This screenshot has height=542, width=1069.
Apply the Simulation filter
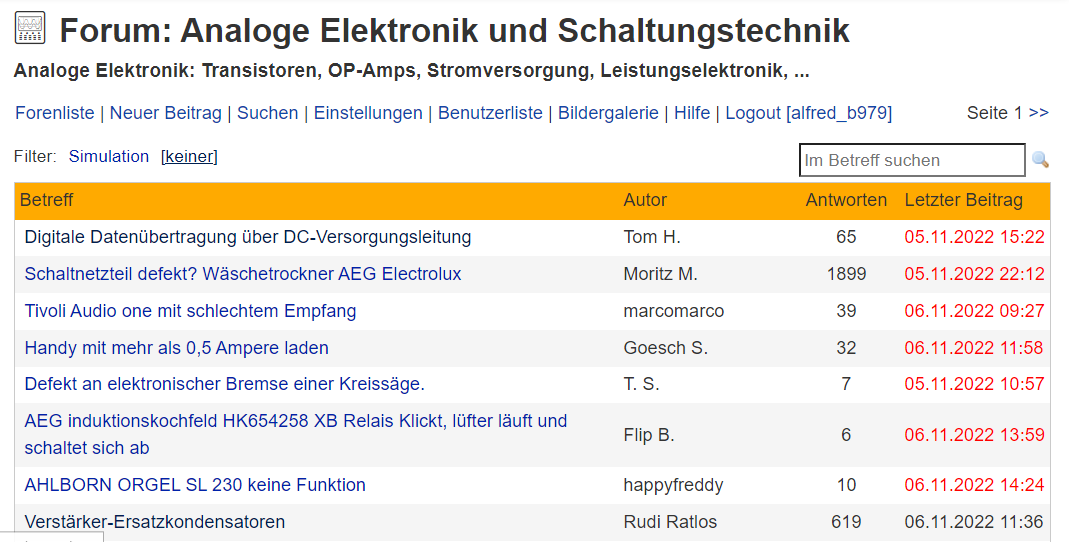coord(108,156)
